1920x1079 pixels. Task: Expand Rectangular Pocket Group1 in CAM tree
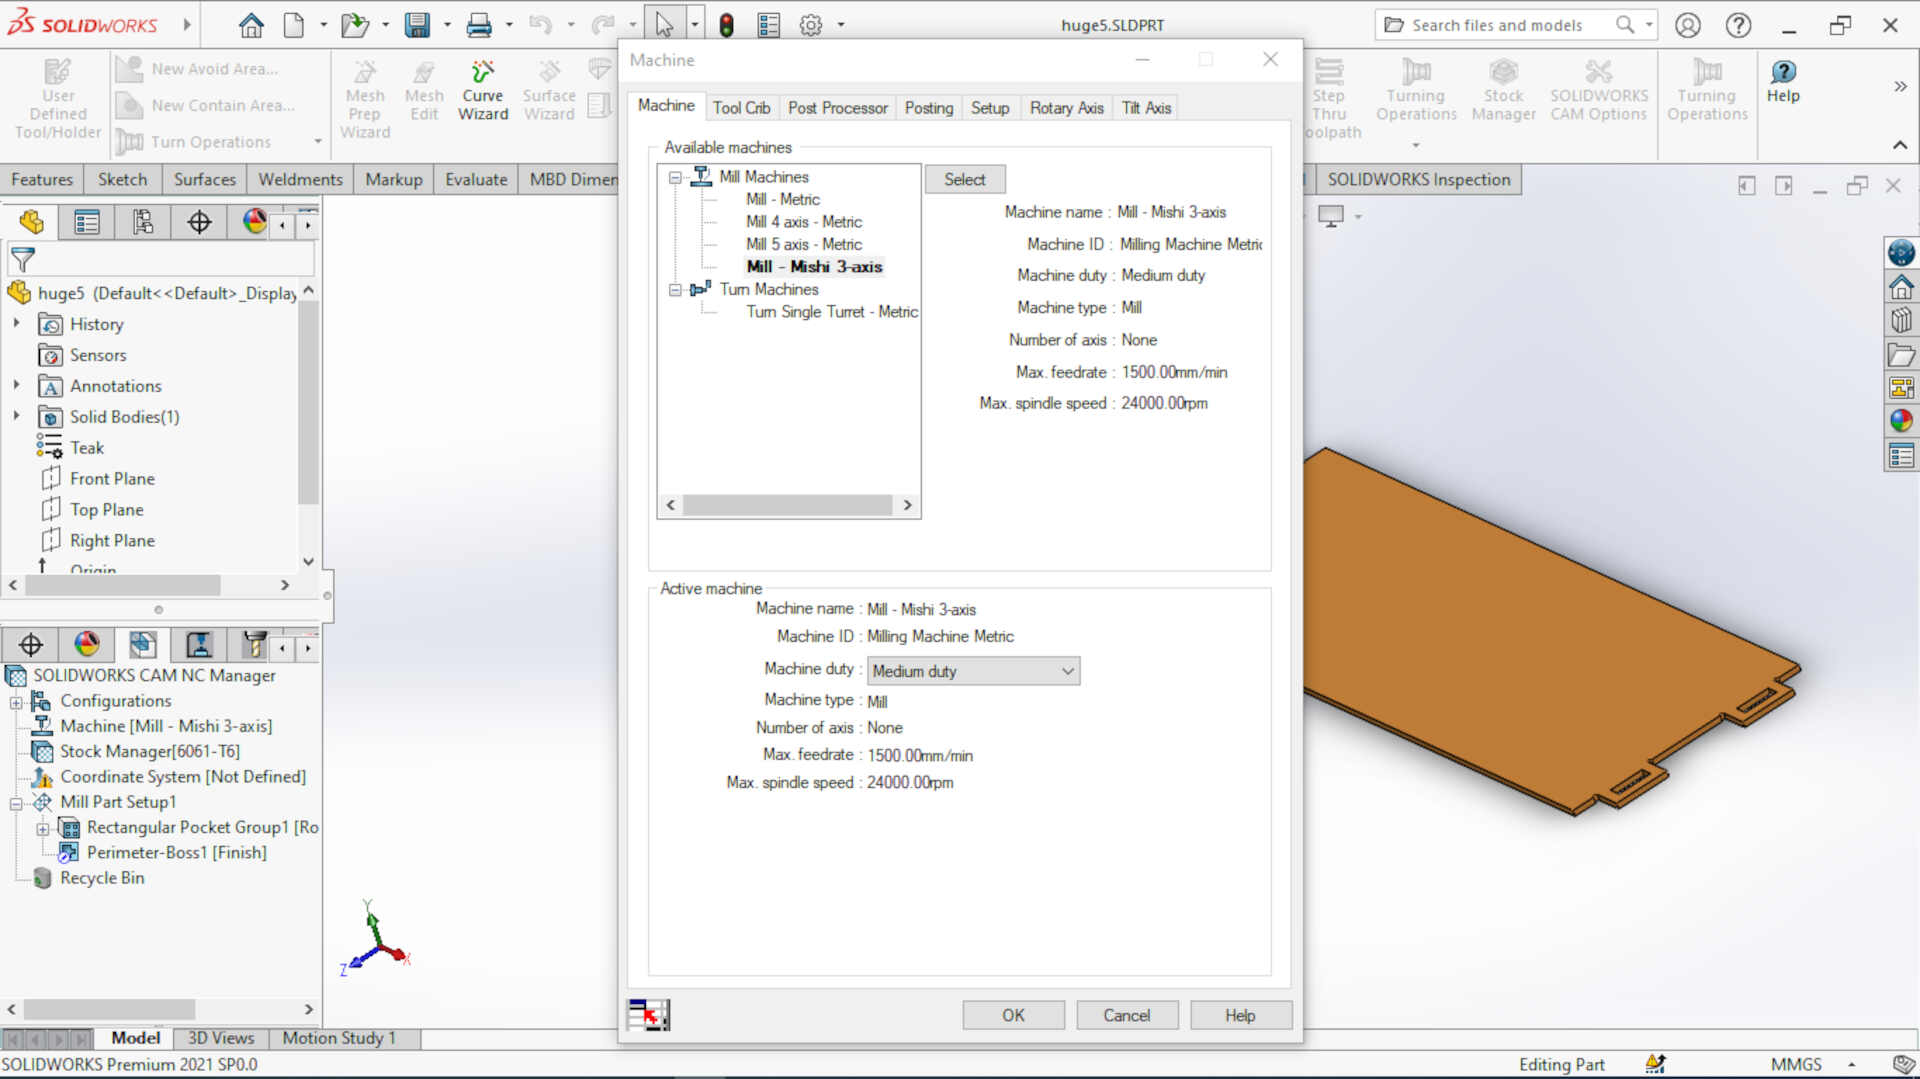click(43, 829)
